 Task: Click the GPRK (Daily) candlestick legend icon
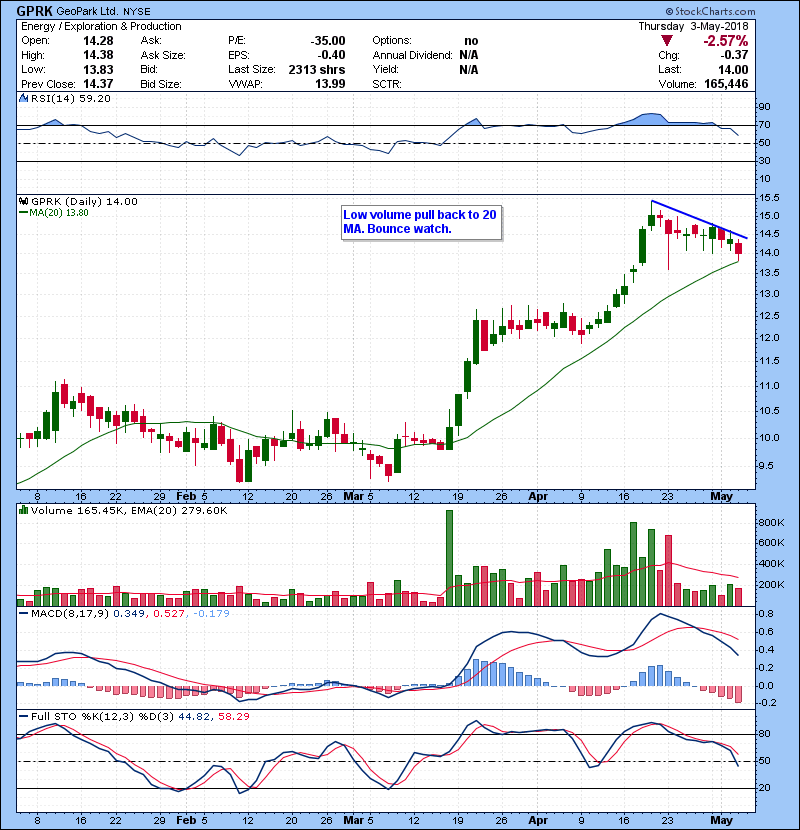click(23, 202)
